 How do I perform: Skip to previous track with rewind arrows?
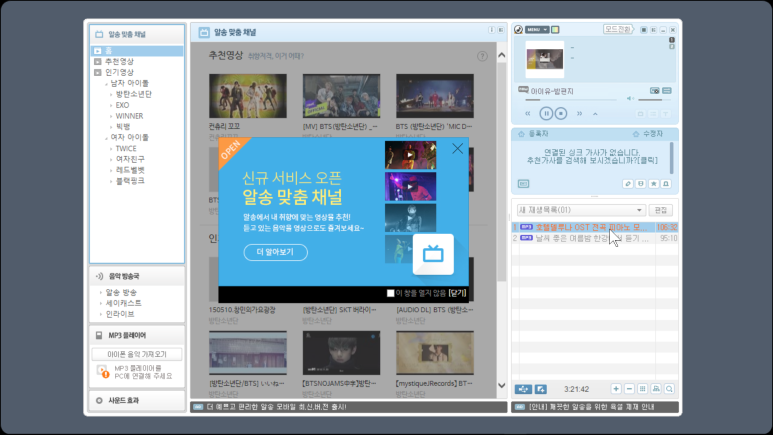tap(528, 113)
